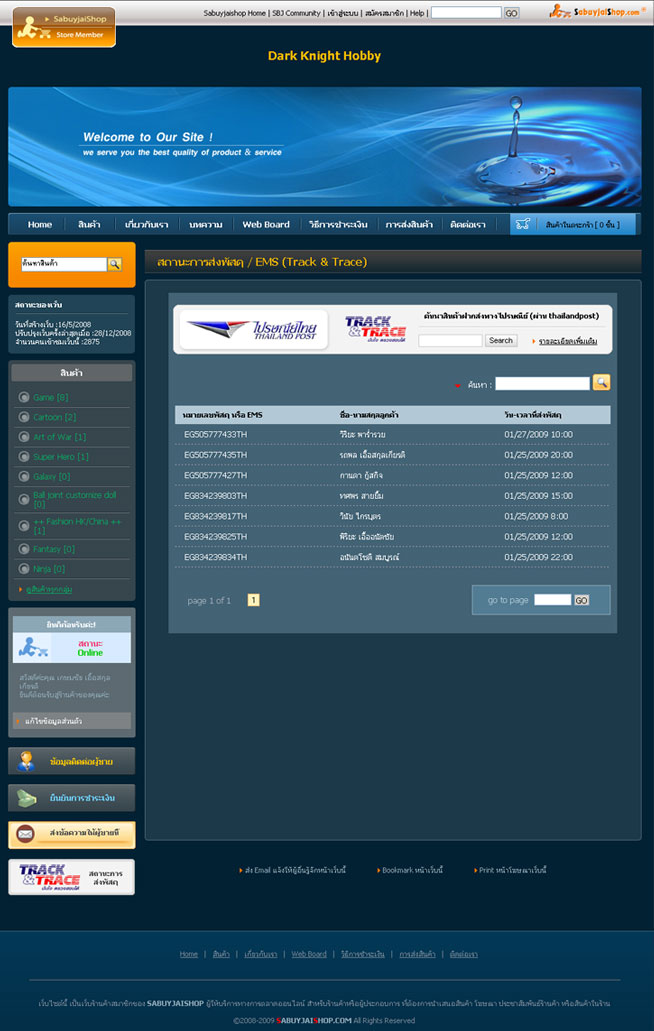Click the seller contact info person icon

tap(25, 761)
